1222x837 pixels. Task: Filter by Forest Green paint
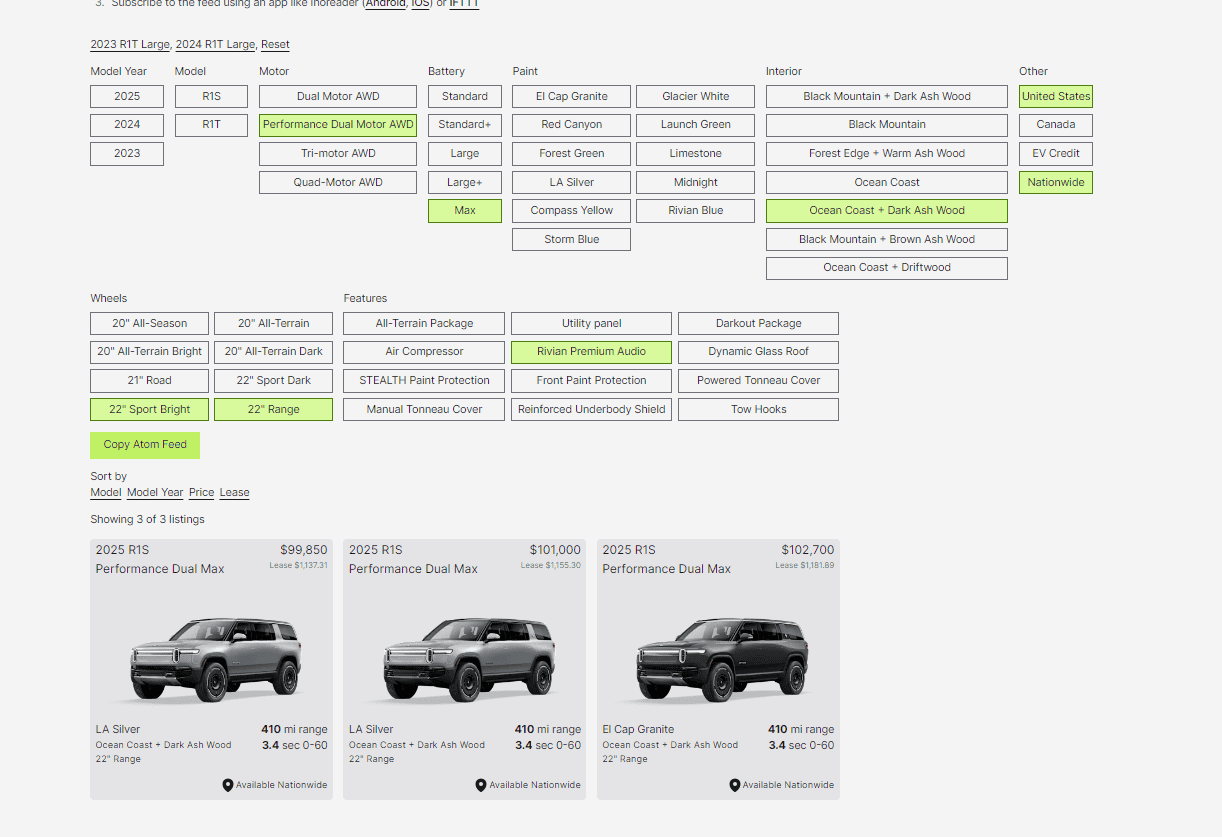pos(572,154)
